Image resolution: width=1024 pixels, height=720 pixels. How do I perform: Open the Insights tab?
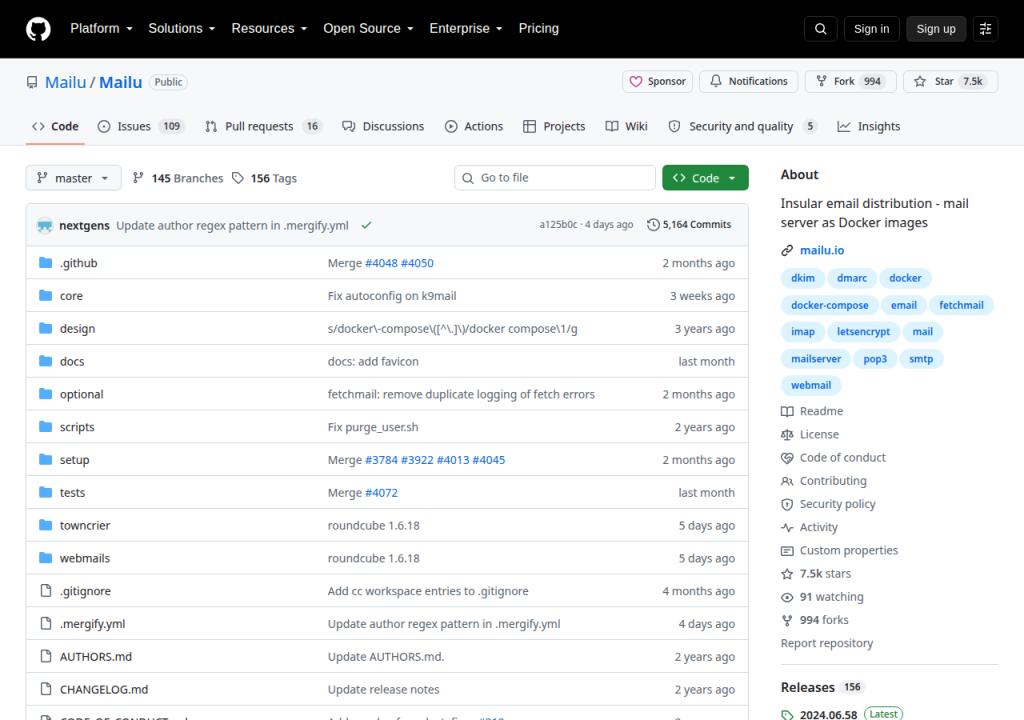pyautogui.click(x=869, y=127)
